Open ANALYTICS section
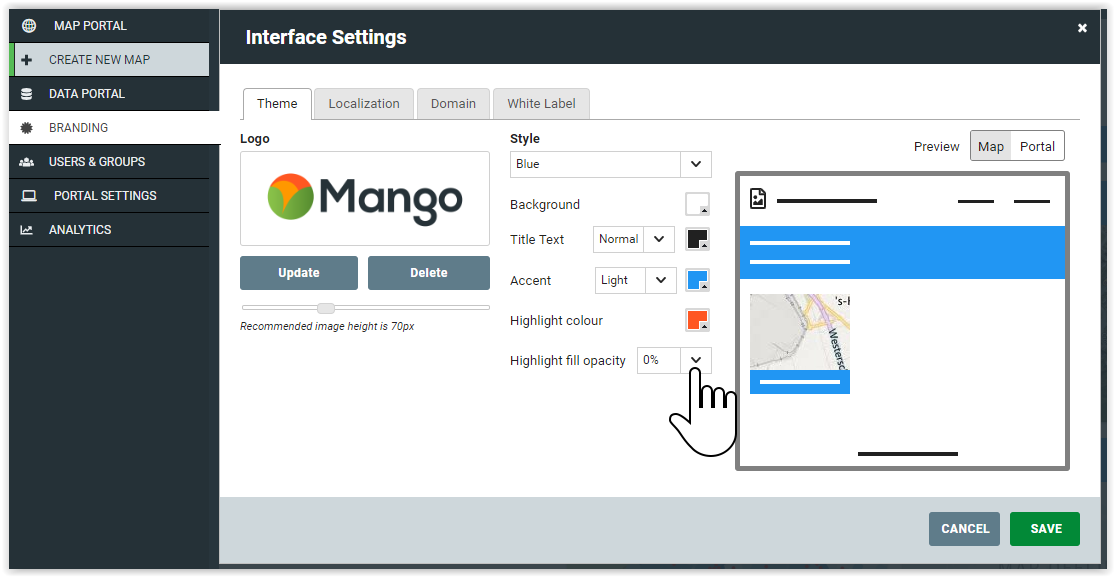The height and width of the screenshot is (577, 1115). (x=109, y=230)
